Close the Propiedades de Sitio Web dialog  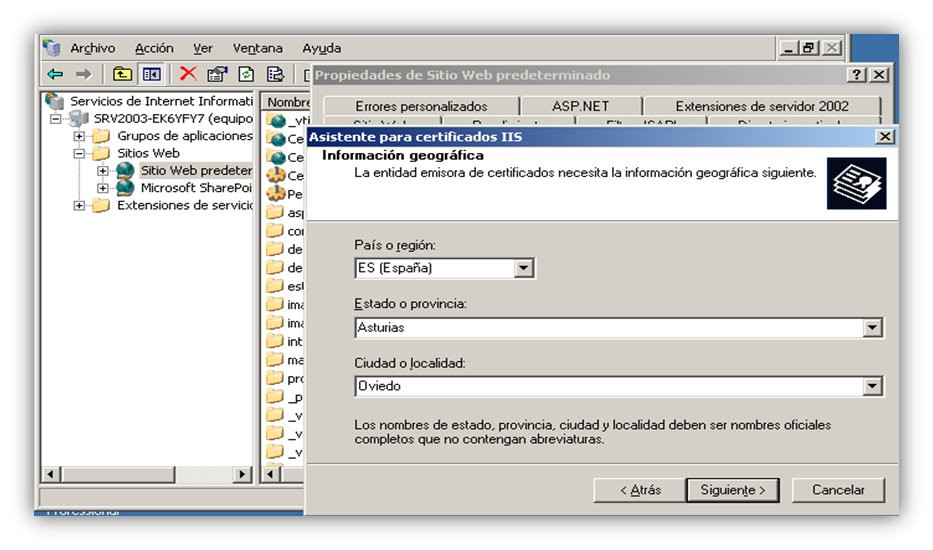[879, 75]
